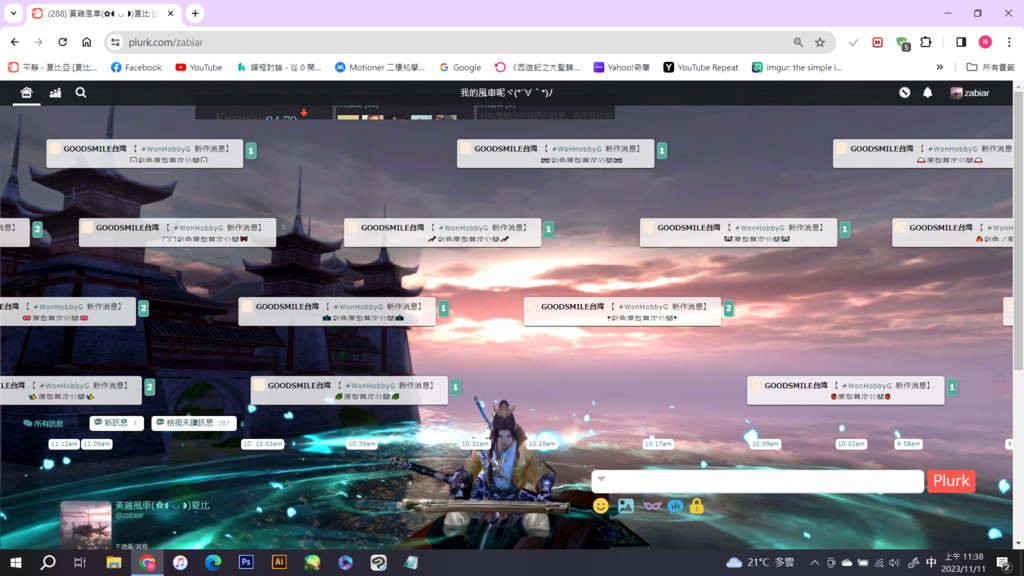Open the zabiar account menu
The image size is (1024, 576).
[970, 93]
